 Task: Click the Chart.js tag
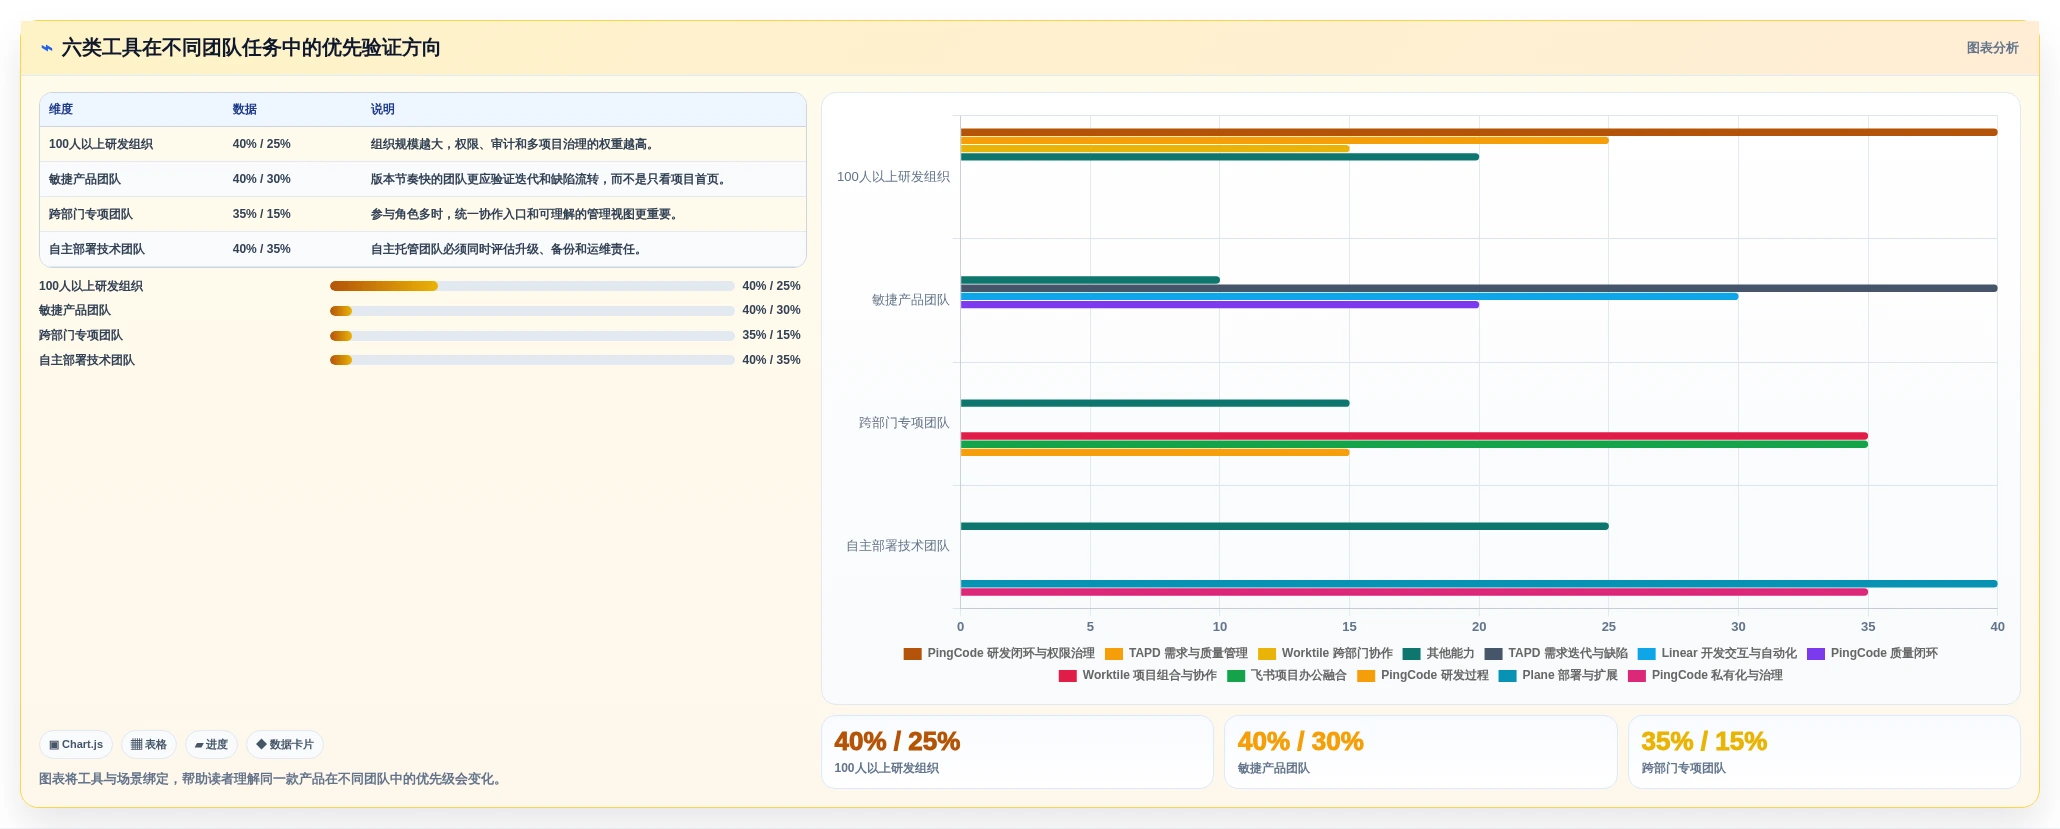(76, 745)
